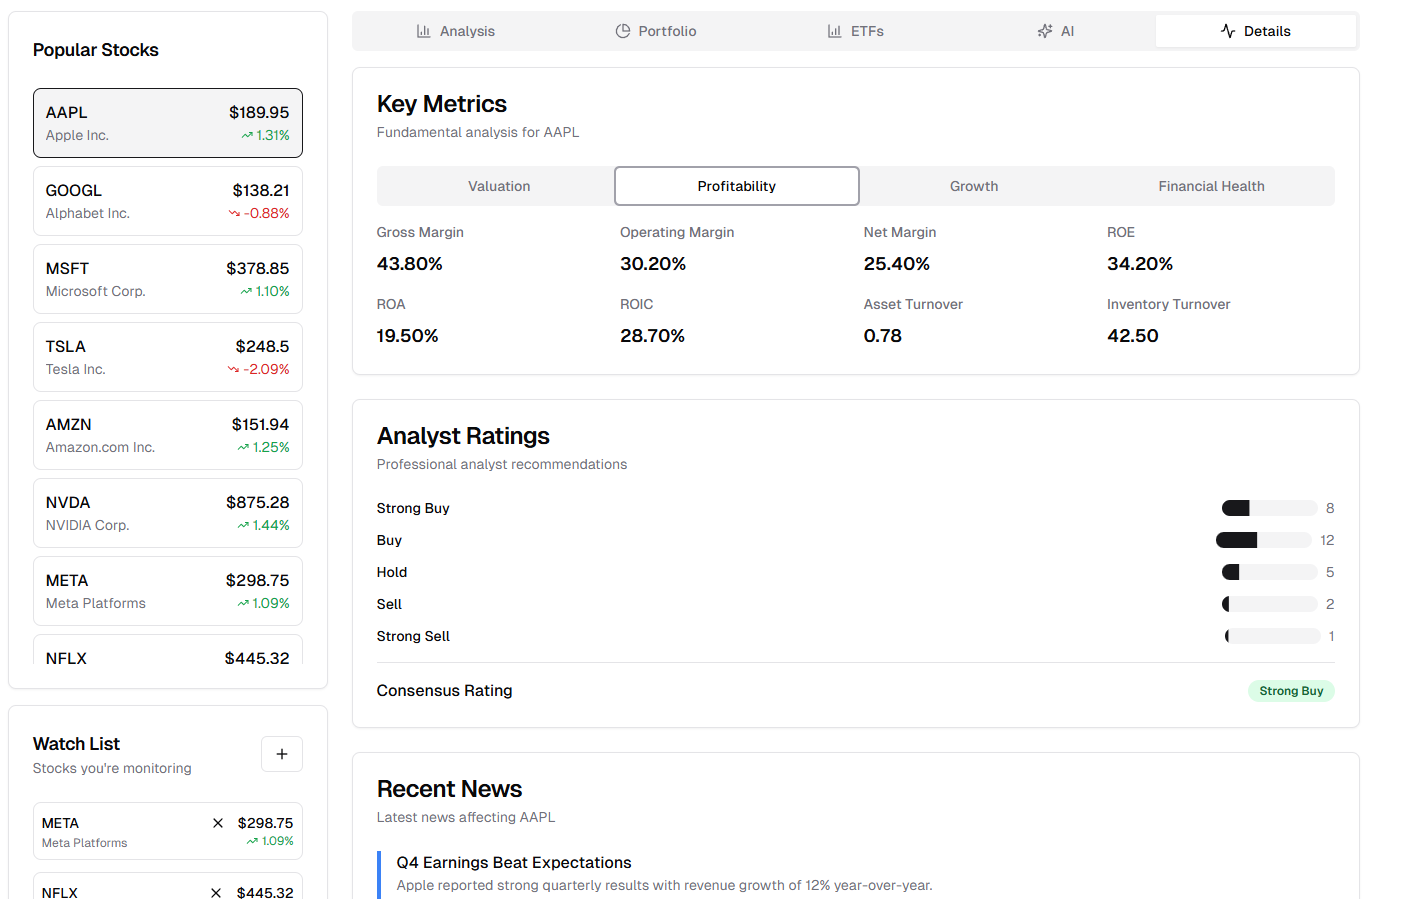Remove NFLX from the Watch List
The width and height of the screenshot is (1408, 899).
tap(216, 892)
